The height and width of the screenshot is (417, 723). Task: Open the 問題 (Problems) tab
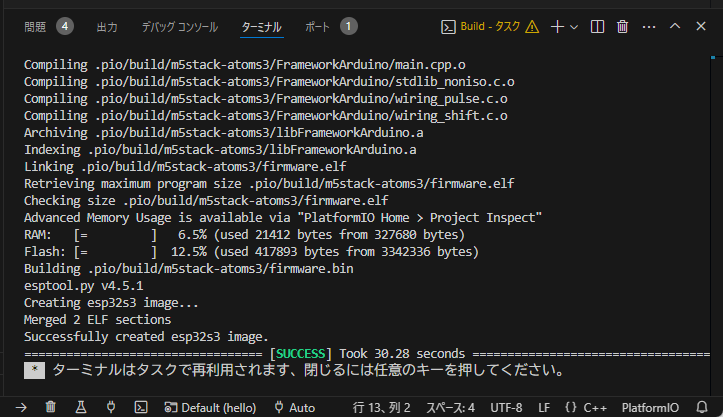[x=35, y=27]
